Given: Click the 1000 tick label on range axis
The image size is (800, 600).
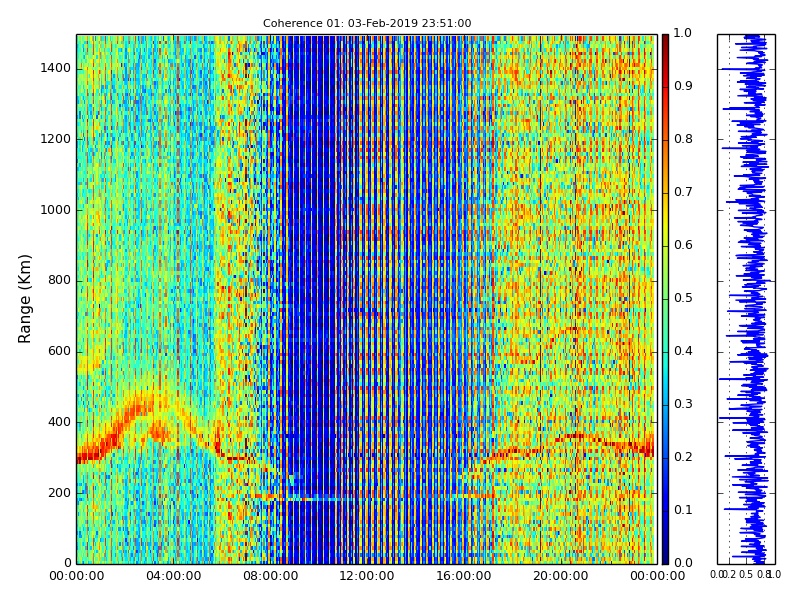Looking at the screenshot, I should pyautogui.click(x=56, y=210).
